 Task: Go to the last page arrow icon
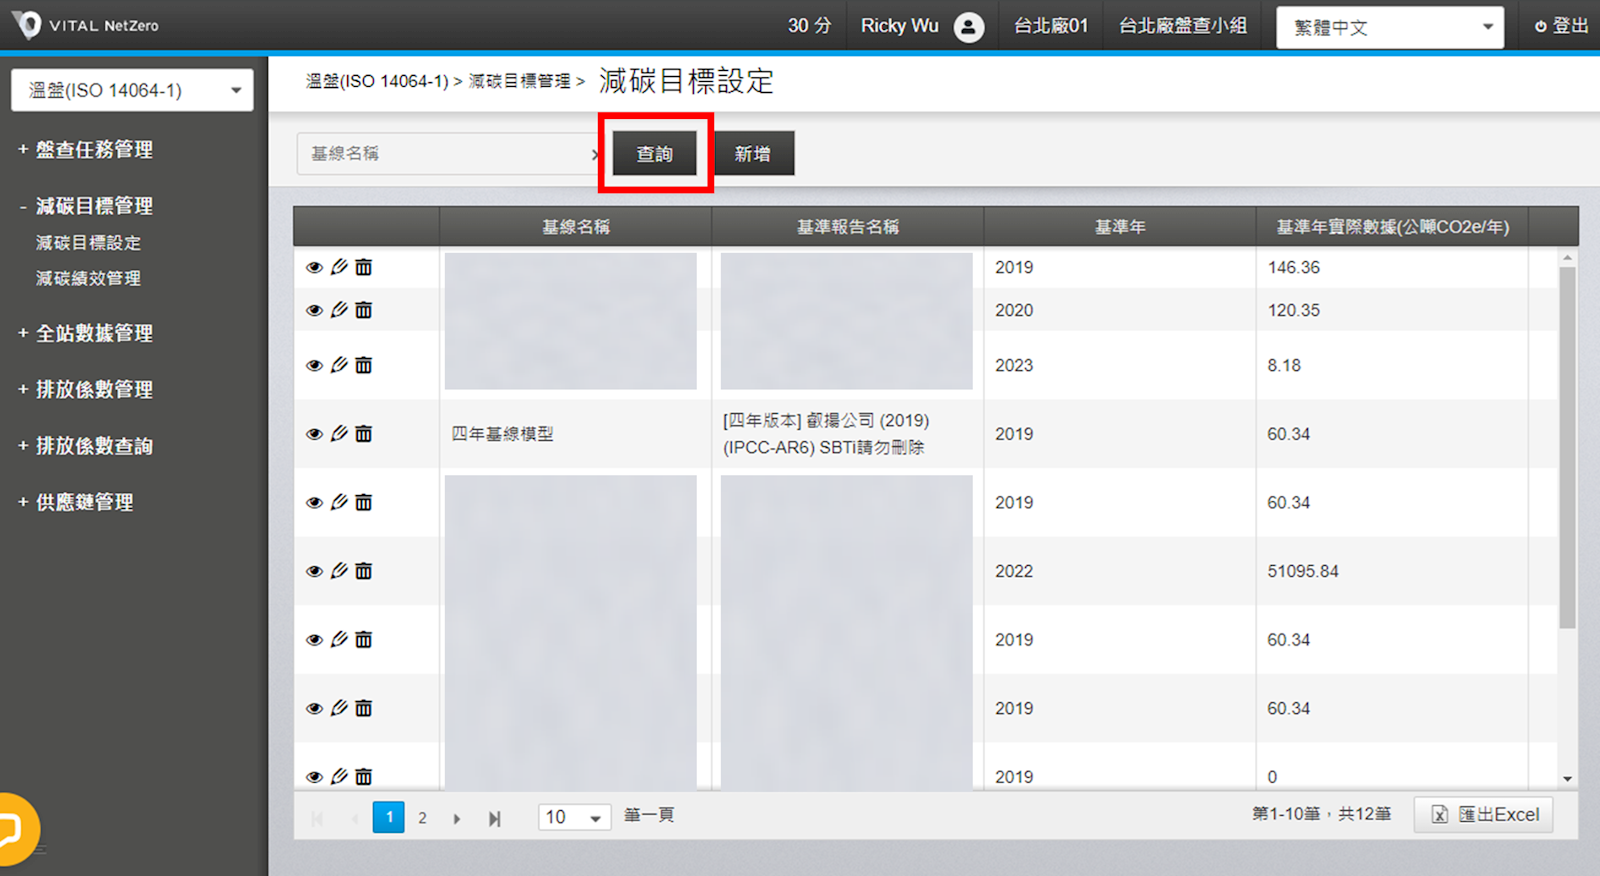(494, 818)
